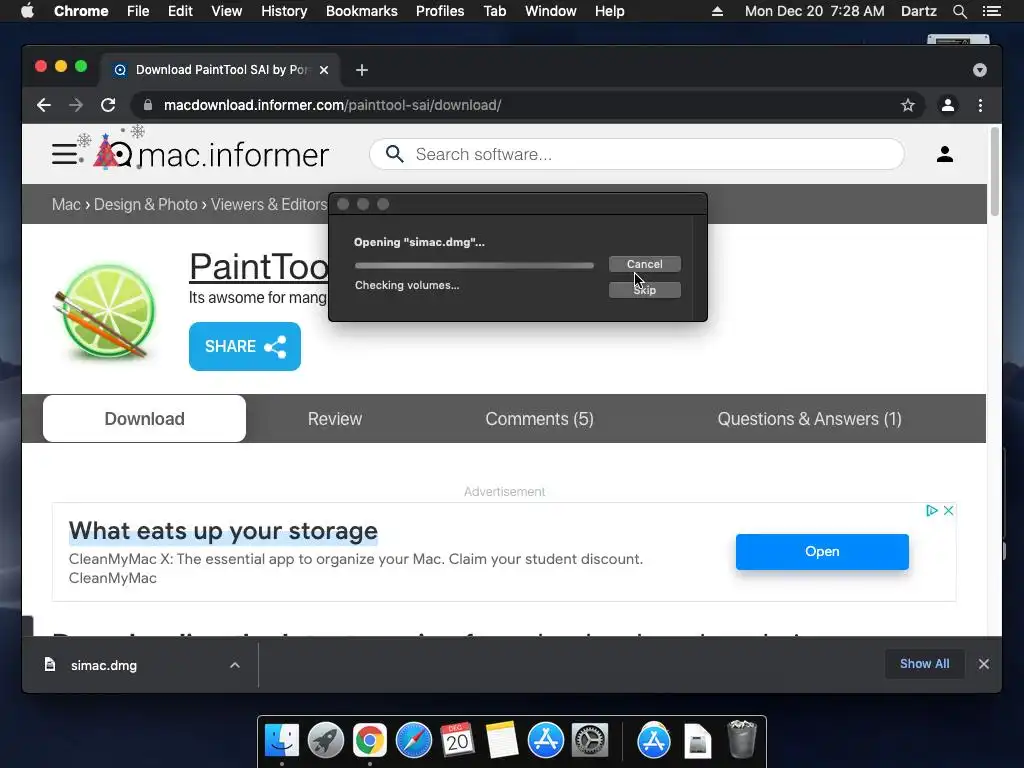Open the mac.informer hamburger menu
This screenshot has width=1024, height=768.
point(64,154)
